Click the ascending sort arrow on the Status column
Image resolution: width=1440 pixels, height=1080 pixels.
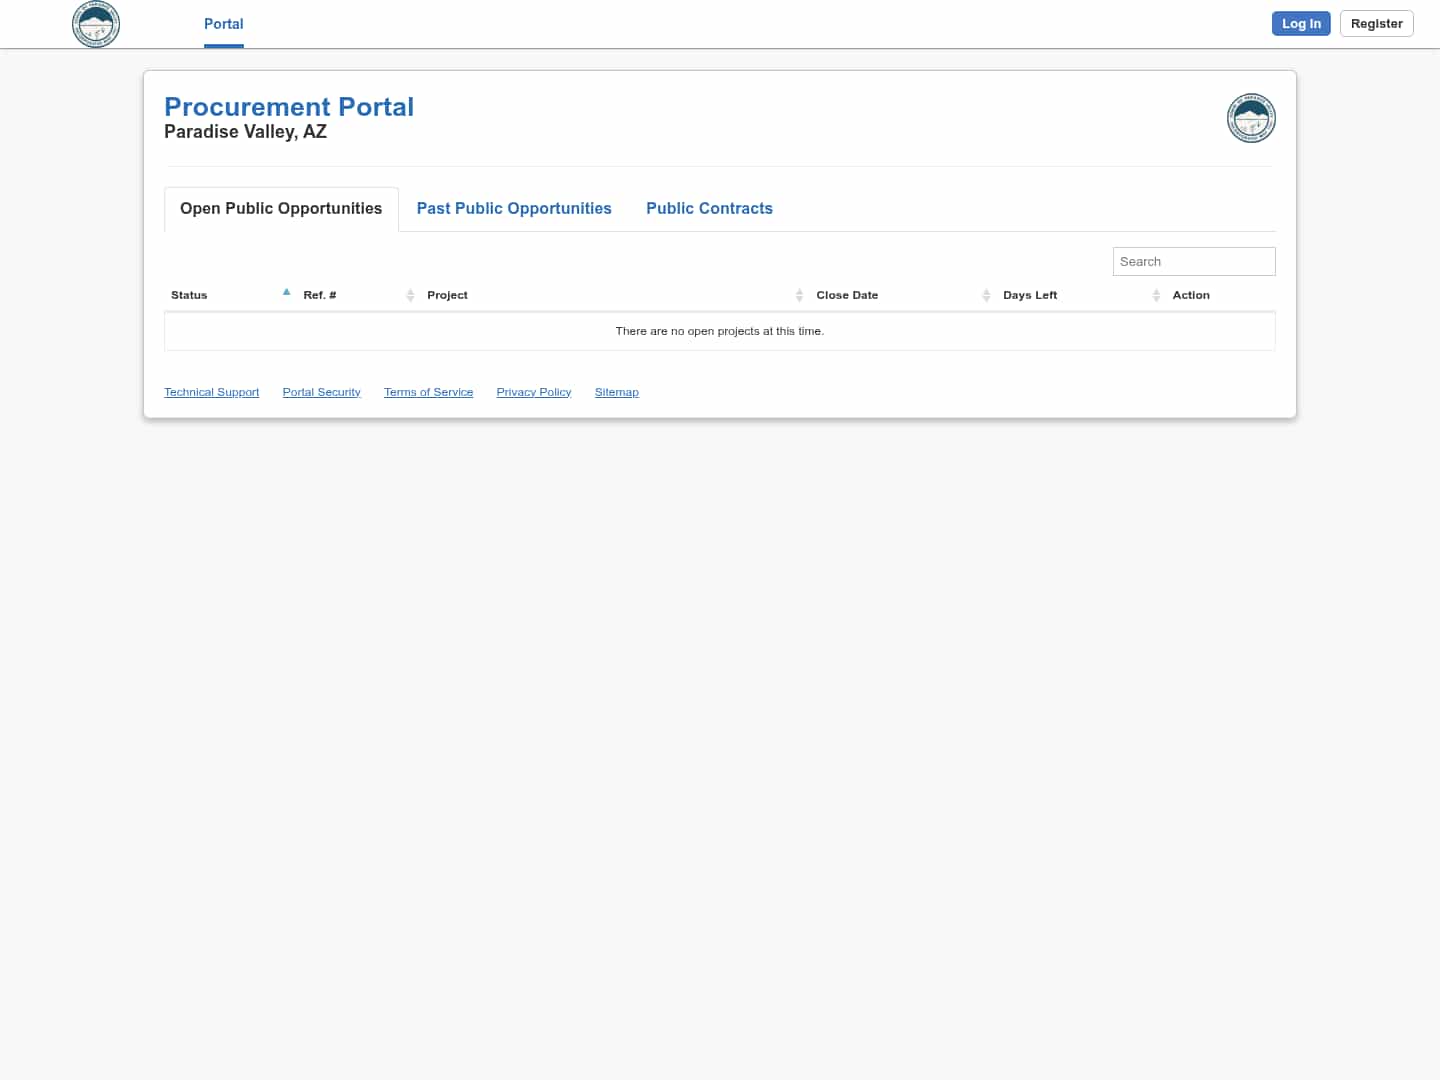point(287,292)
